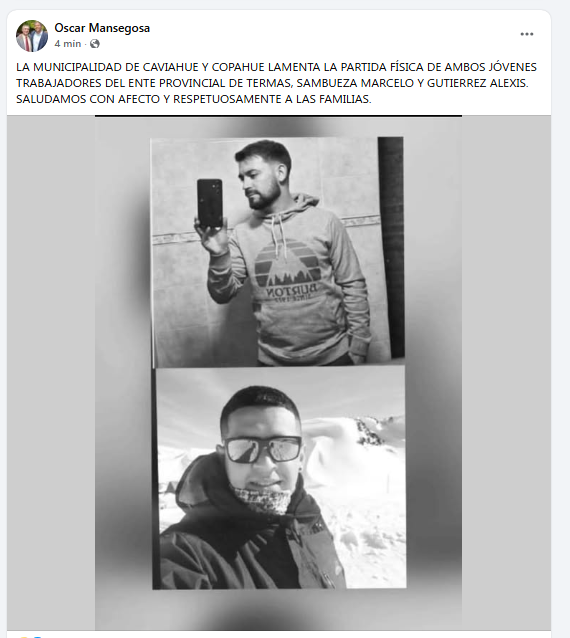570x638 pixels.
Task: Click the mirror selfie photo with Burton hoodie
Action: pyautogui.click(x=277, y=252)
